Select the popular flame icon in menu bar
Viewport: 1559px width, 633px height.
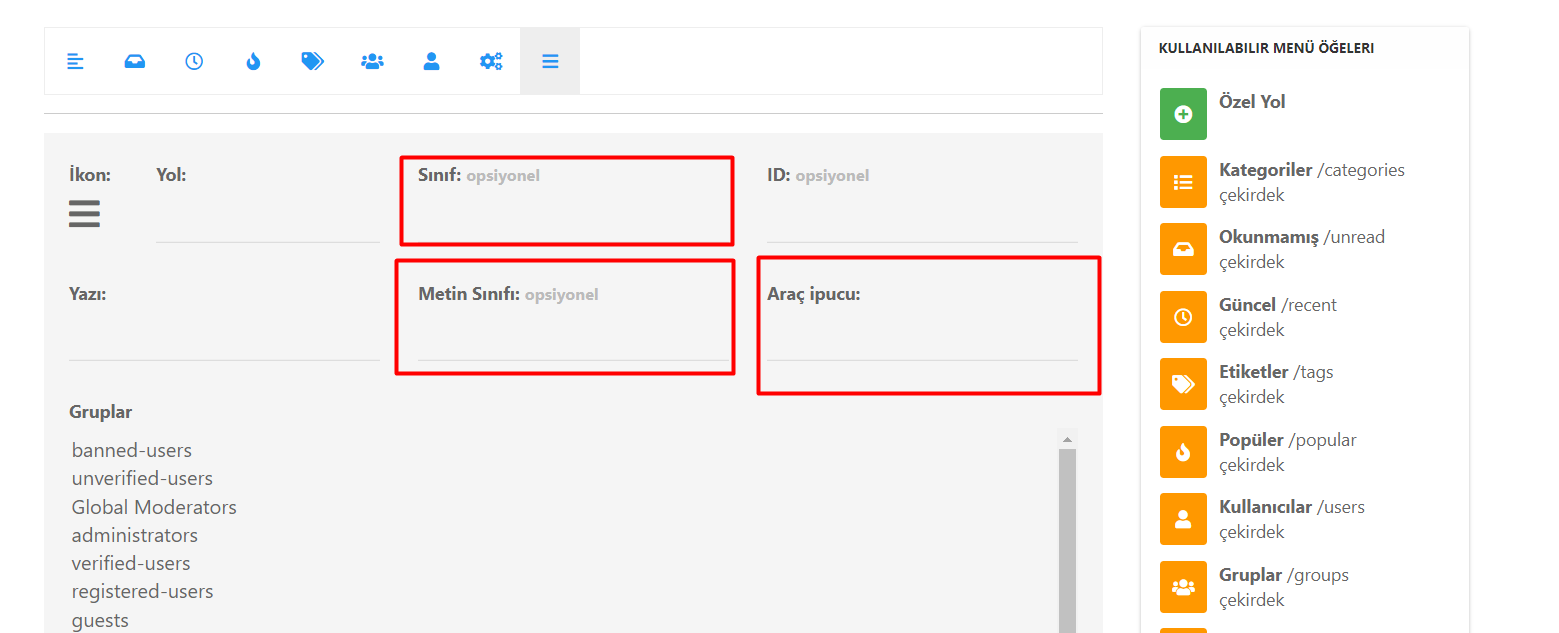[x=253, y=61]
